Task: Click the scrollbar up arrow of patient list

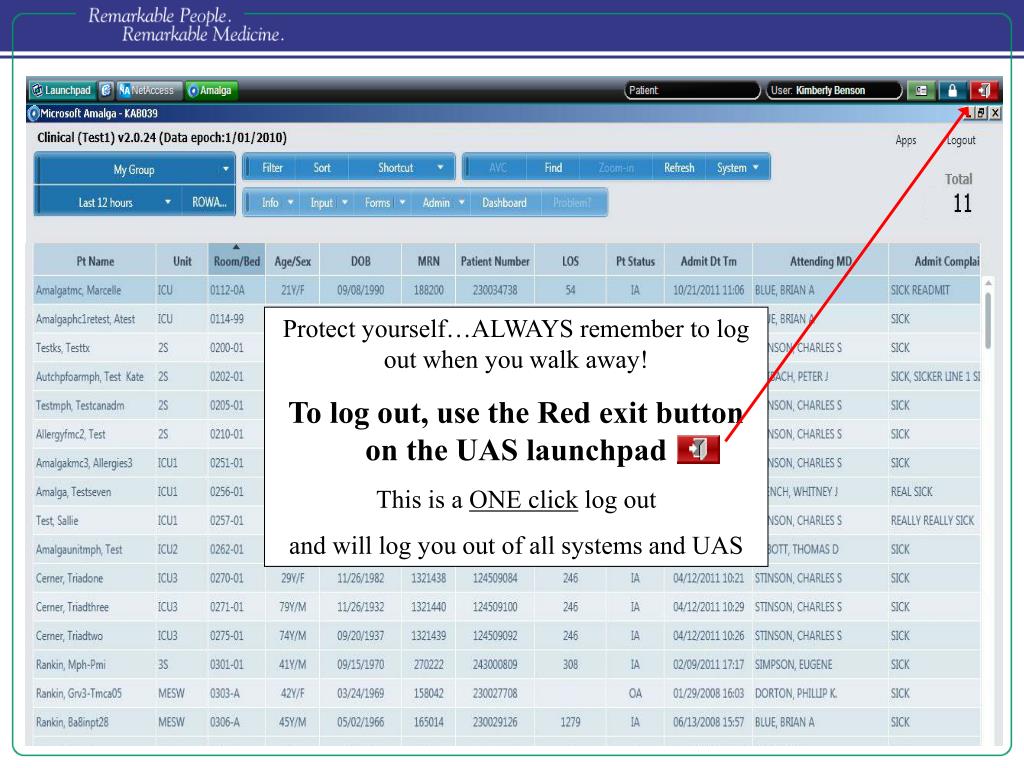Action: 988,282
